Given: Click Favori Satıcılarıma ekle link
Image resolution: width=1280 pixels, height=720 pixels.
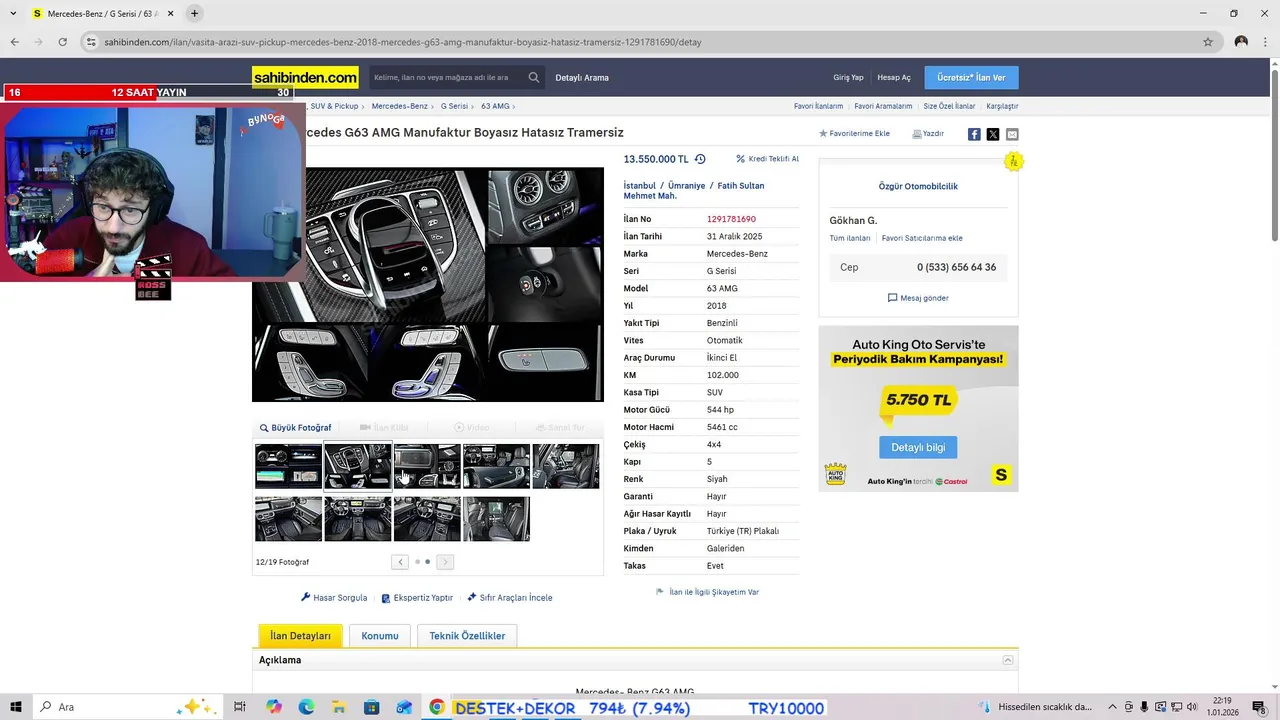Looking at the screenshot, I should [x=922, y=238].
